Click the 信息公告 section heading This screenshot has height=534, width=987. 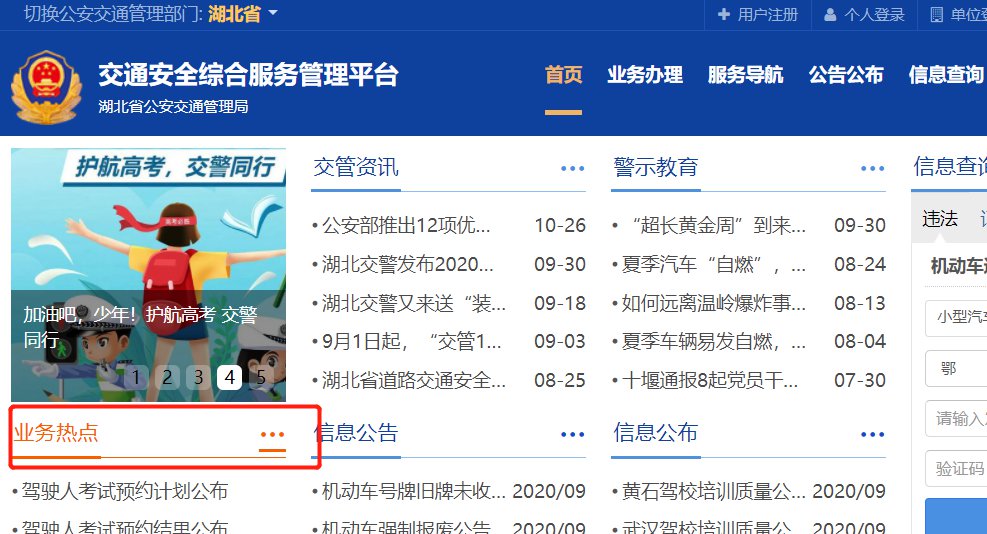pyautogui.click(x=356, y=433)
